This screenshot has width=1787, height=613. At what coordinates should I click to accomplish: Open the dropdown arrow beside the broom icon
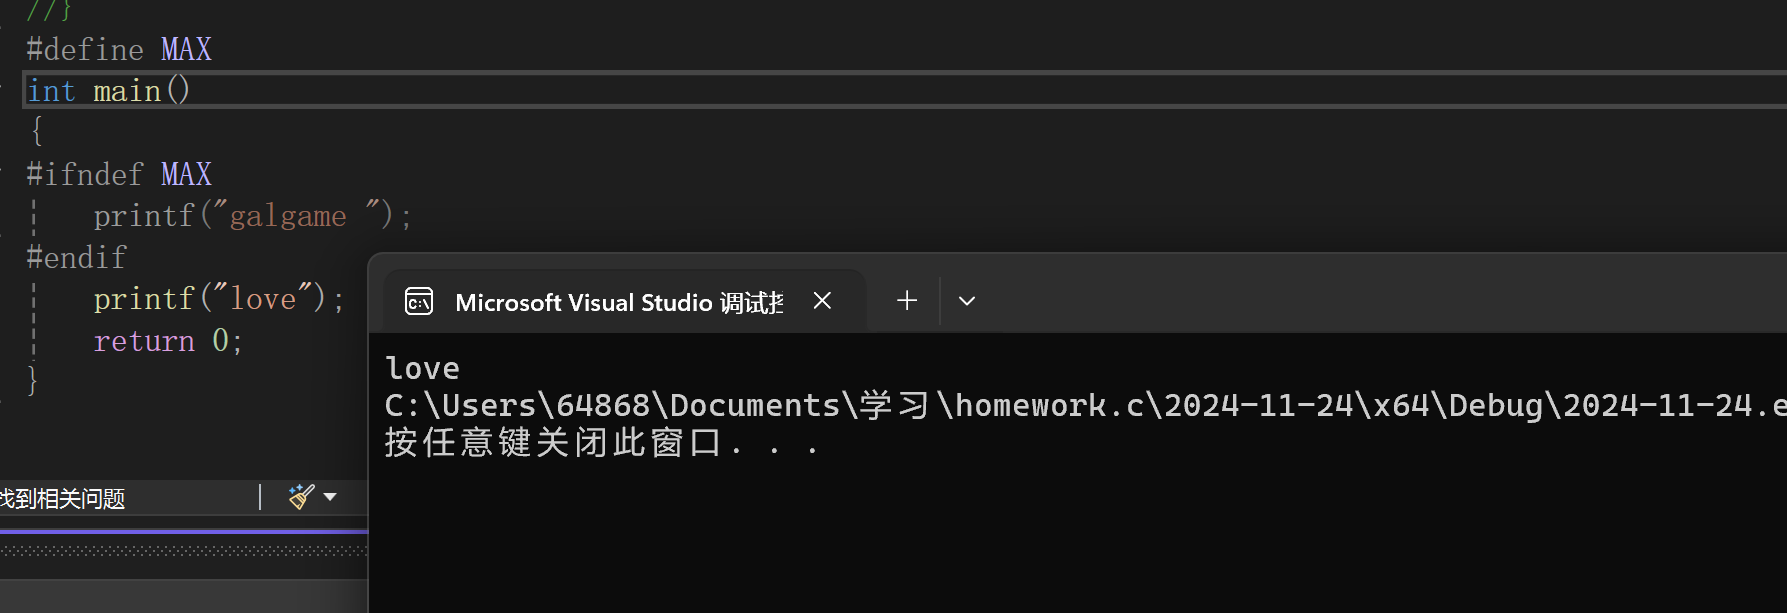(x=330, y=497)
